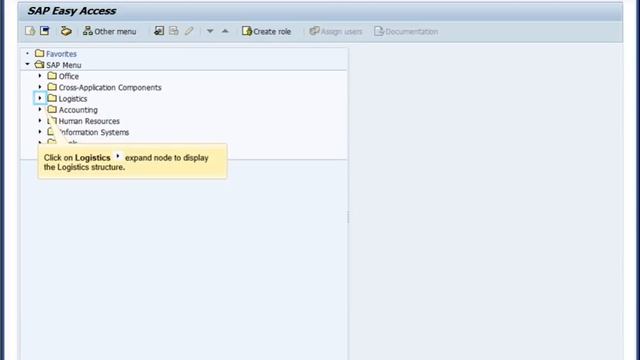Select the Information Systems tree item
The image size is (640, 360).
[94, 132]
